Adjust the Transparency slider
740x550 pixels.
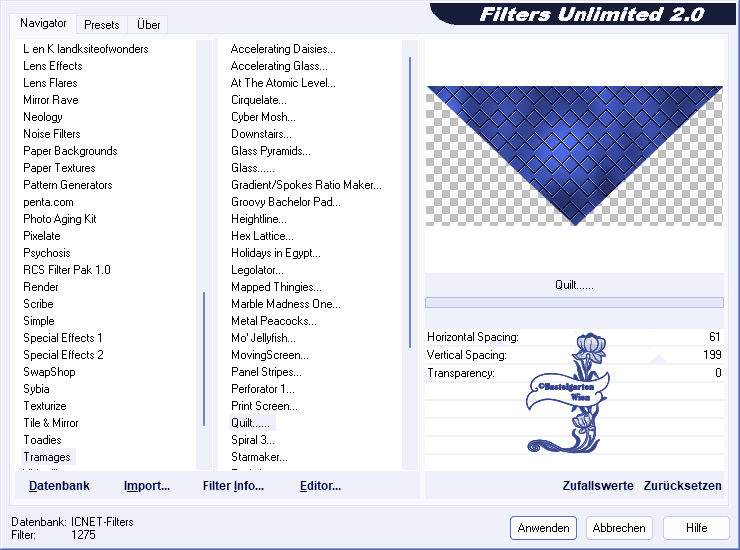click(574, 373)
